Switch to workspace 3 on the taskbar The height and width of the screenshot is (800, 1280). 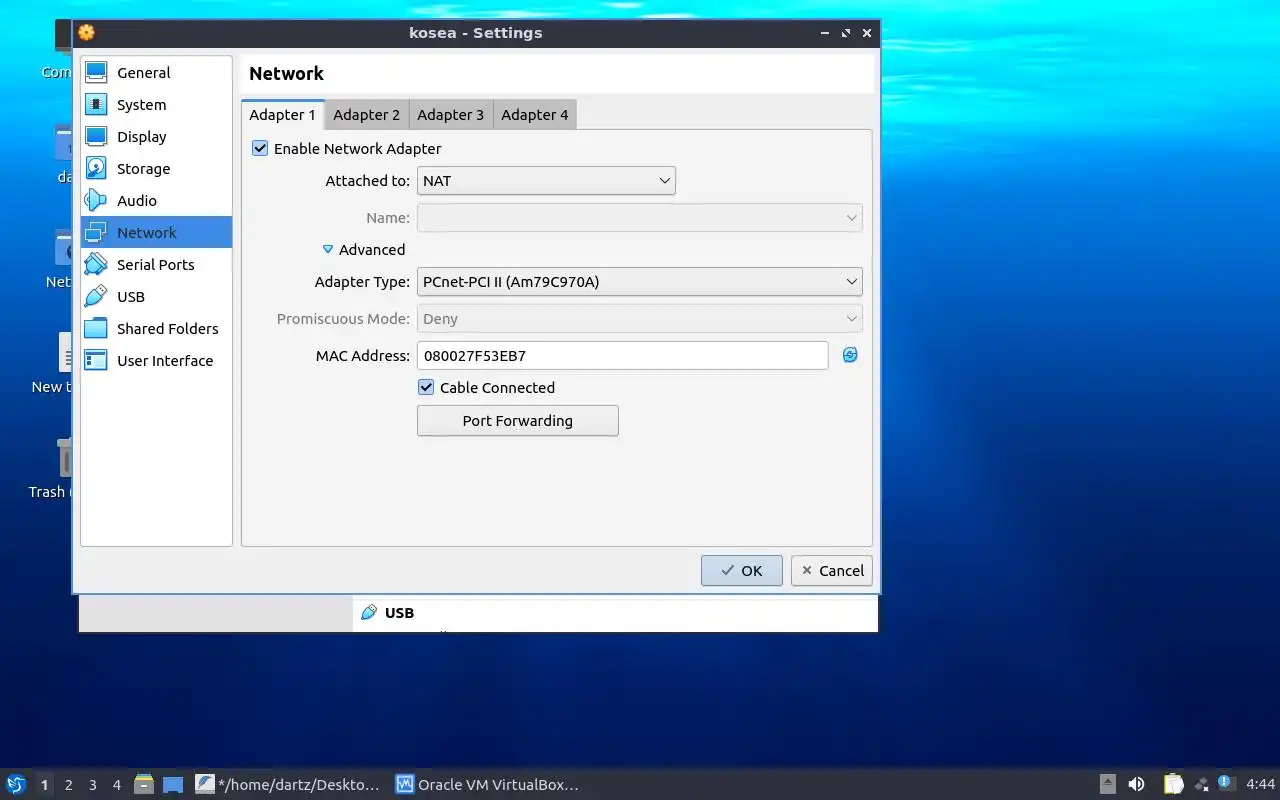(x=92, y=785)
